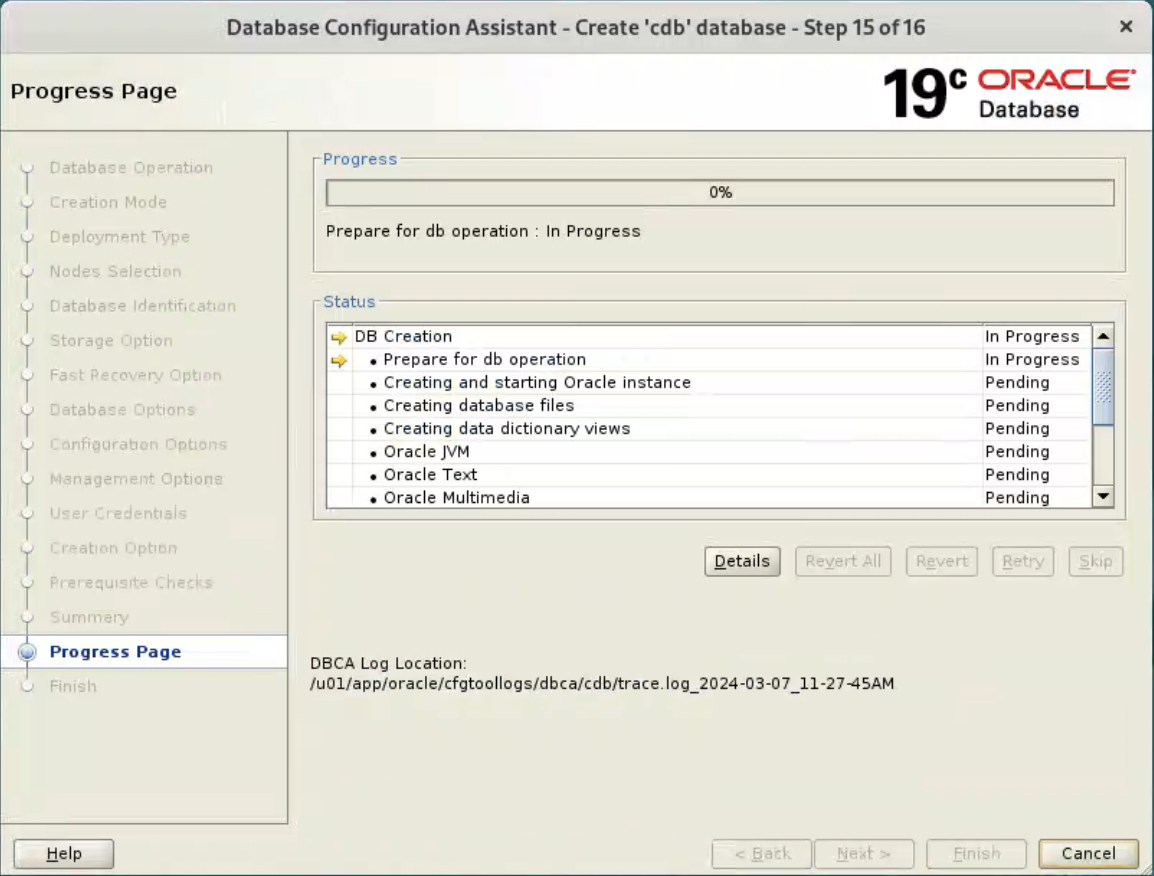
Task: Close the Database Configuration Assistant window
Action: coord(1126,27)
